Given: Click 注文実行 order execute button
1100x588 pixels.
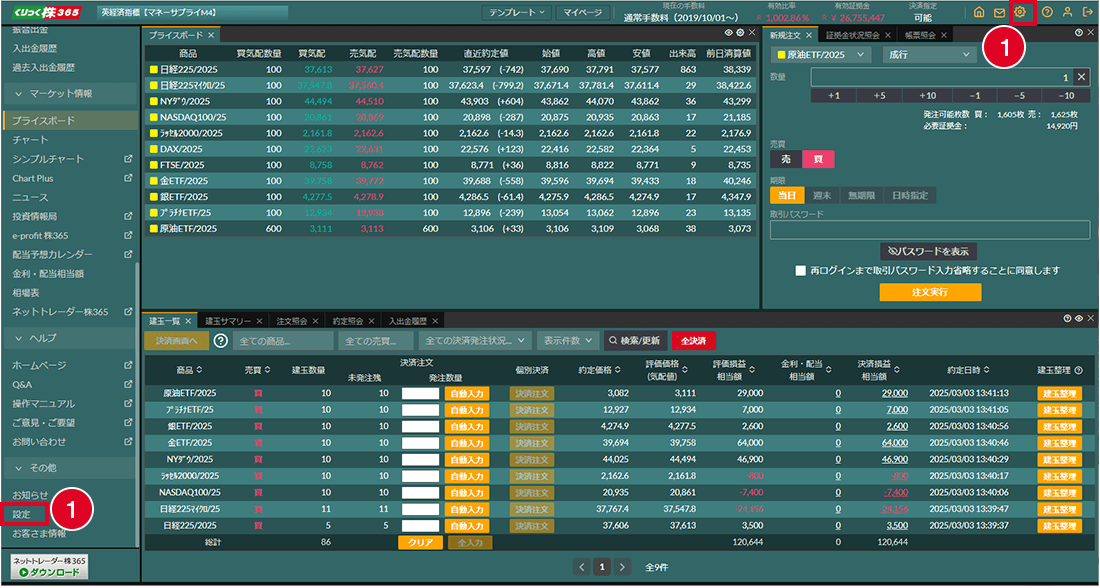Looking at the screenshot, I should [930, 293].
